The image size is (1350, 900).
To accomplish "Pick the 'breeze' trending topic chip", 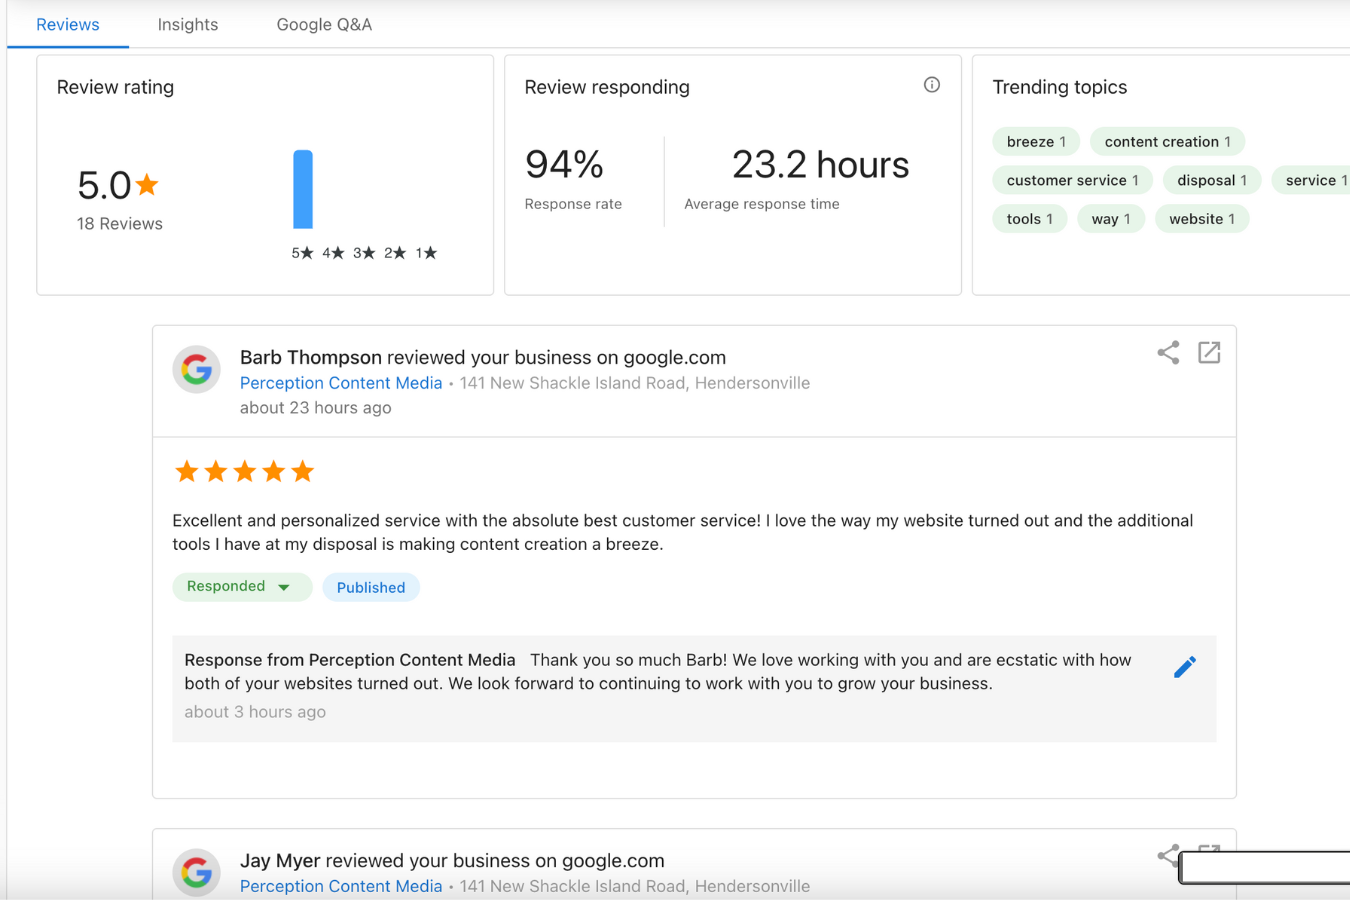I will tap(1036, 142).
